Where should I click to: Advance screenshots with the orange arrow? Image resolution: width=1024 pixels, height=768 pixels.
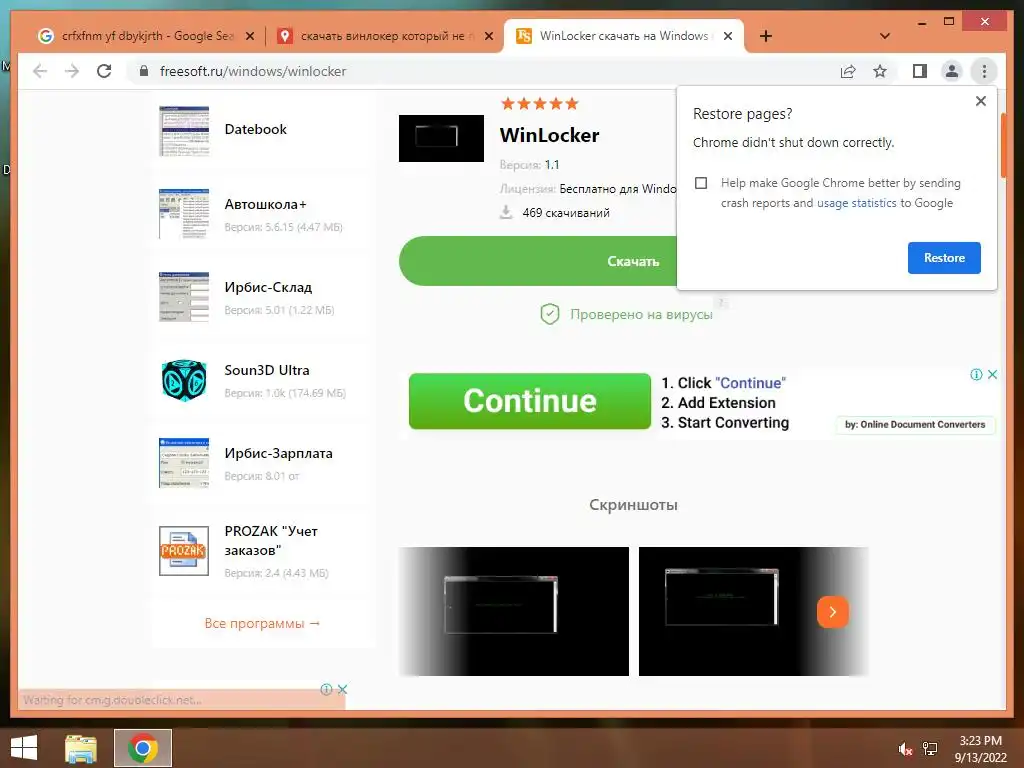(833, 612)
